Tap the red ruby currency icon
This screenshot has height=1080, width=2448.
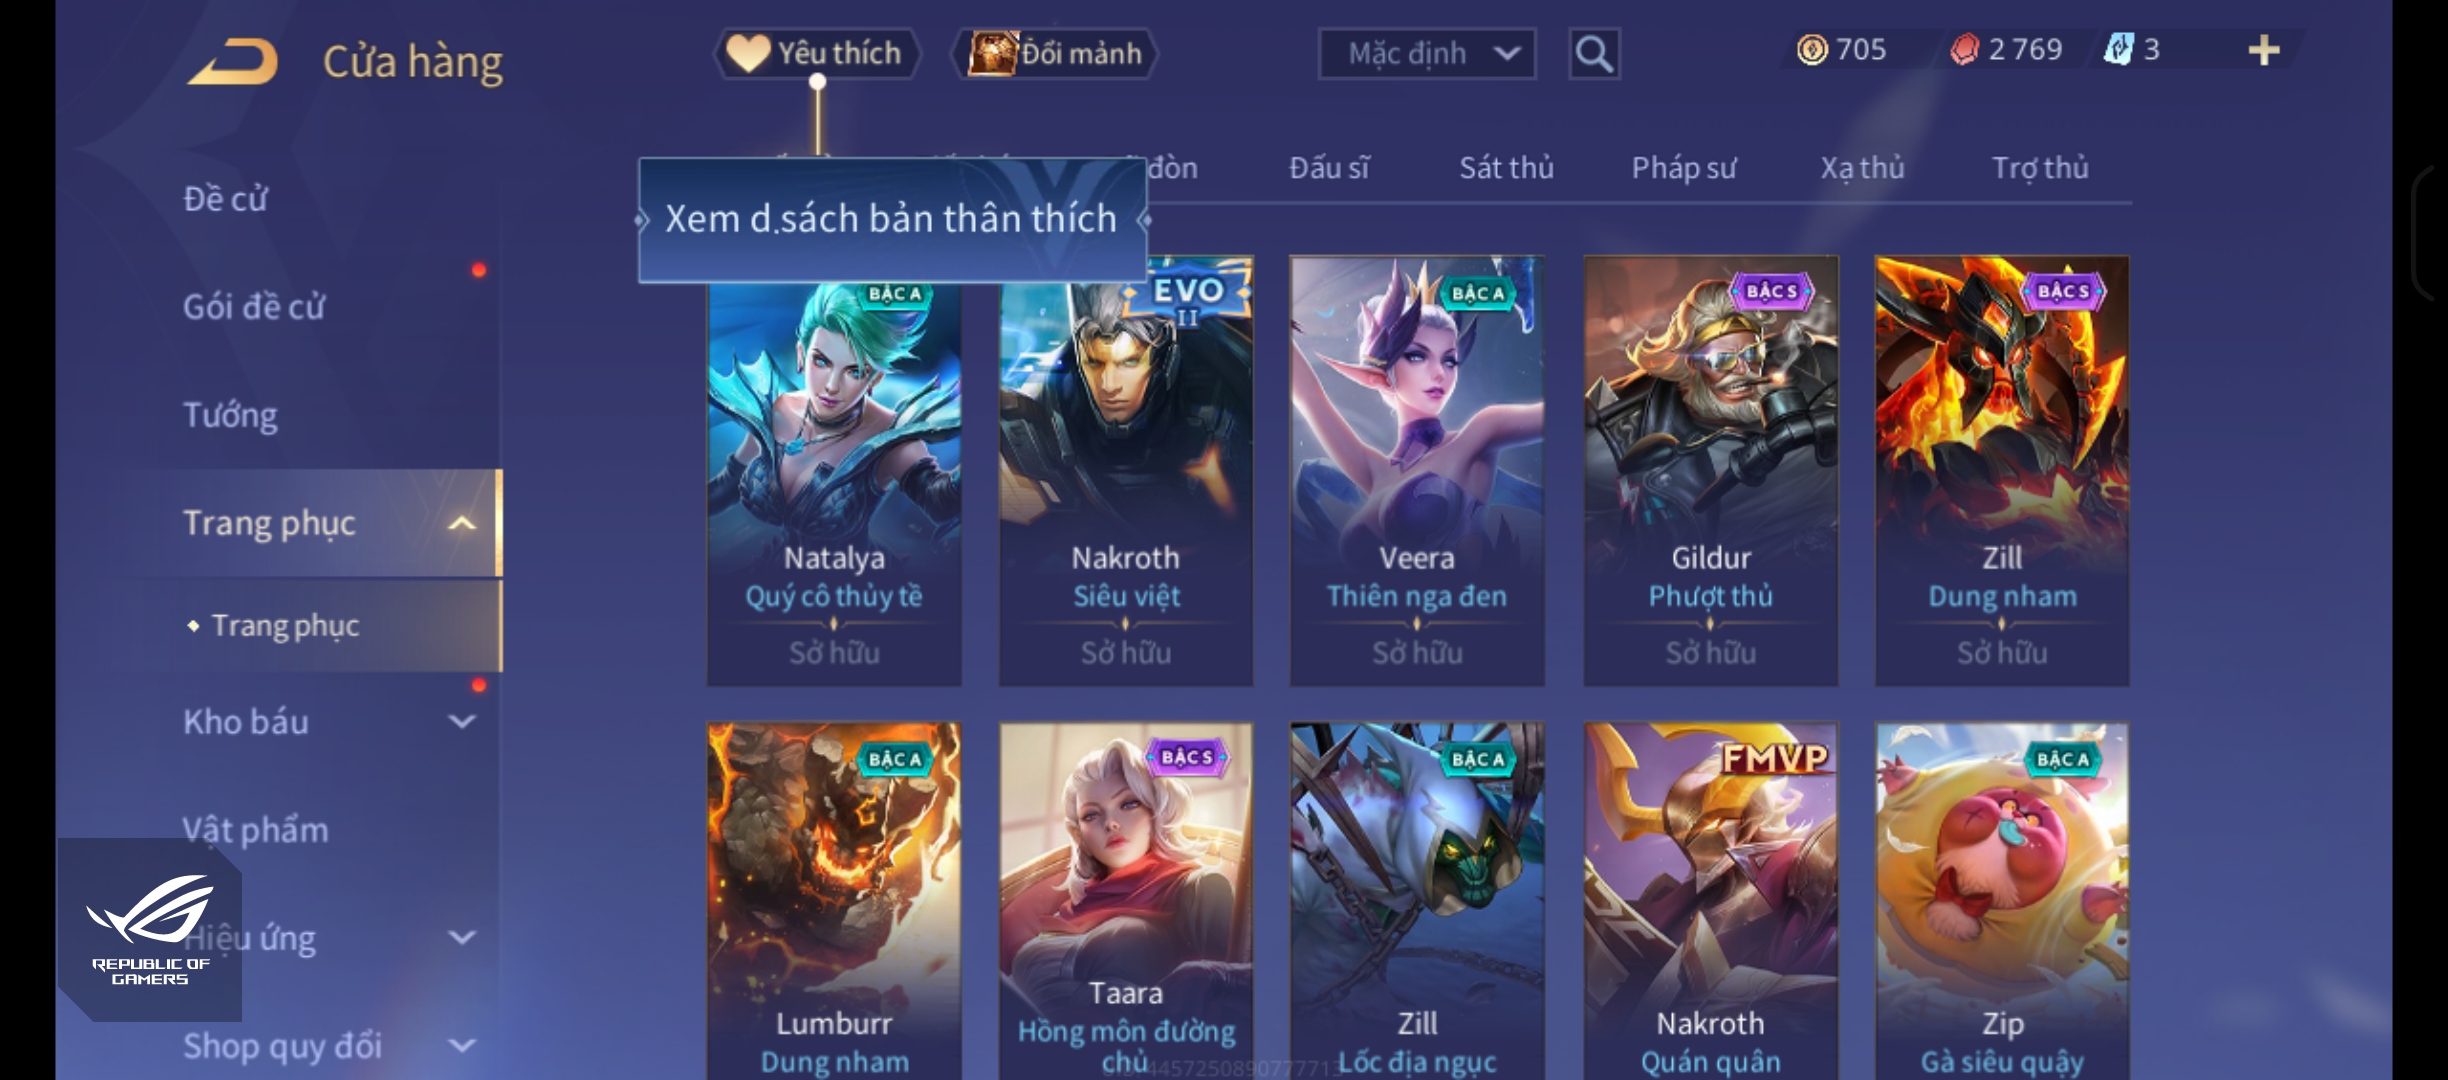tap(1964, 49)
